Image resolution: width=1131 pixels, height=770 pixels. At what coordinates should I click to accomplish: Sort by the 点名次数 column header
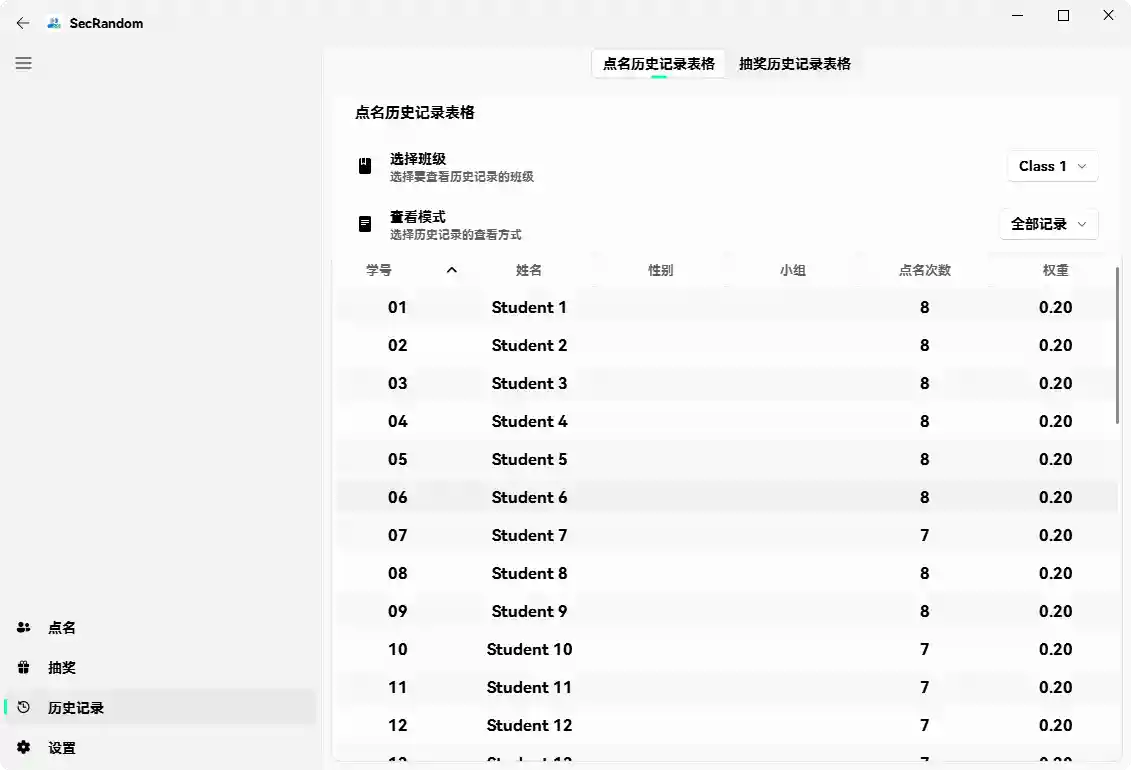coord(924,270)
